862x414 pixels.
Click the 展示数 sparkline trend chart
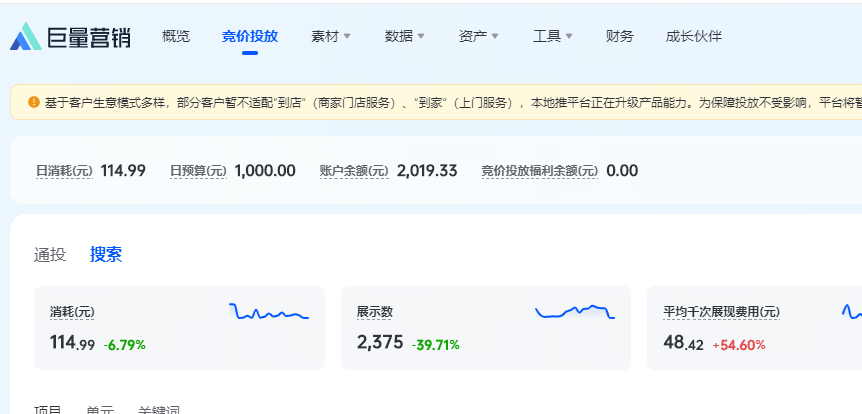pos(574,312)
